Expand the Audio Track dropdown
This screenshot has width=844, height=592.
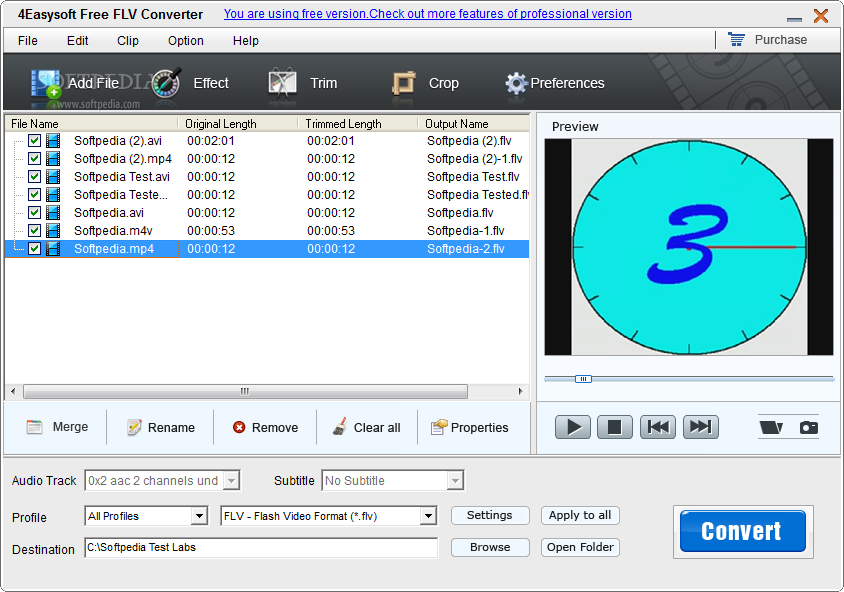tap(231, 481)
